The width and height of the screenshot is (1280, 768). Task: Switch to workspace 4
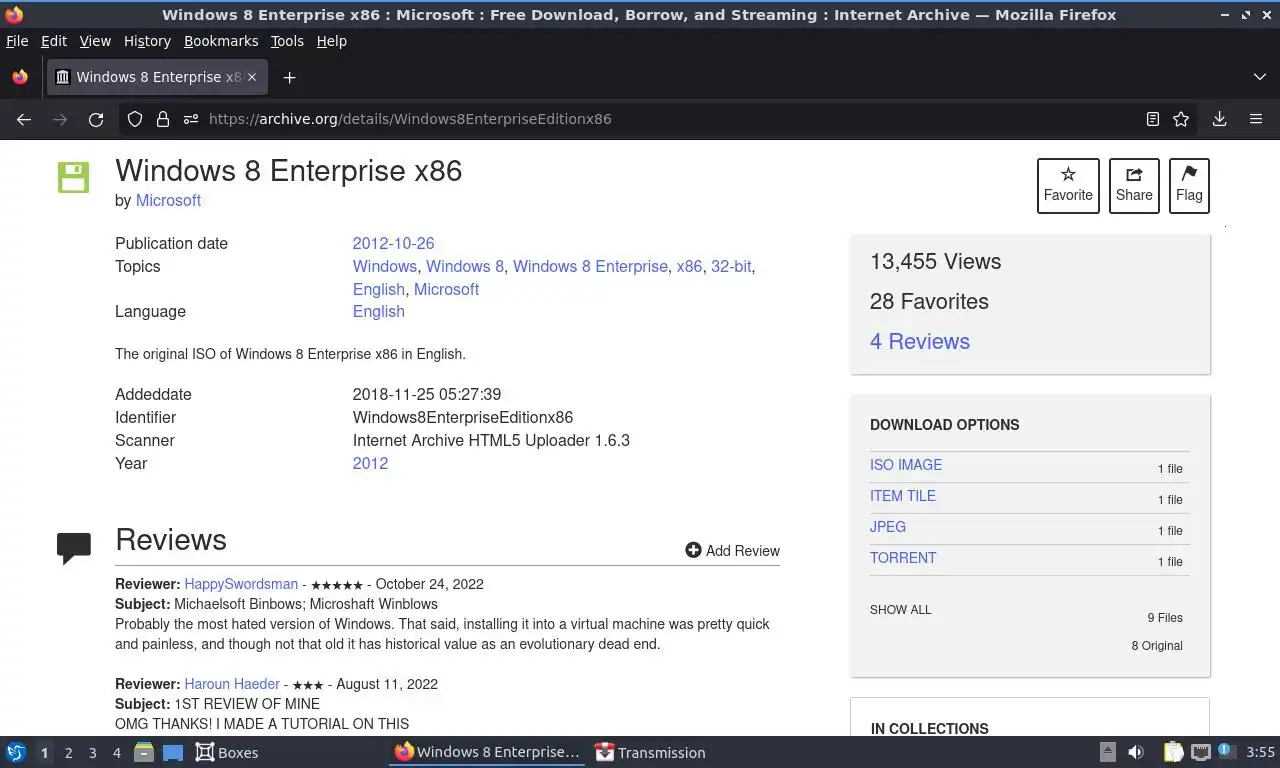click(116, 753)
